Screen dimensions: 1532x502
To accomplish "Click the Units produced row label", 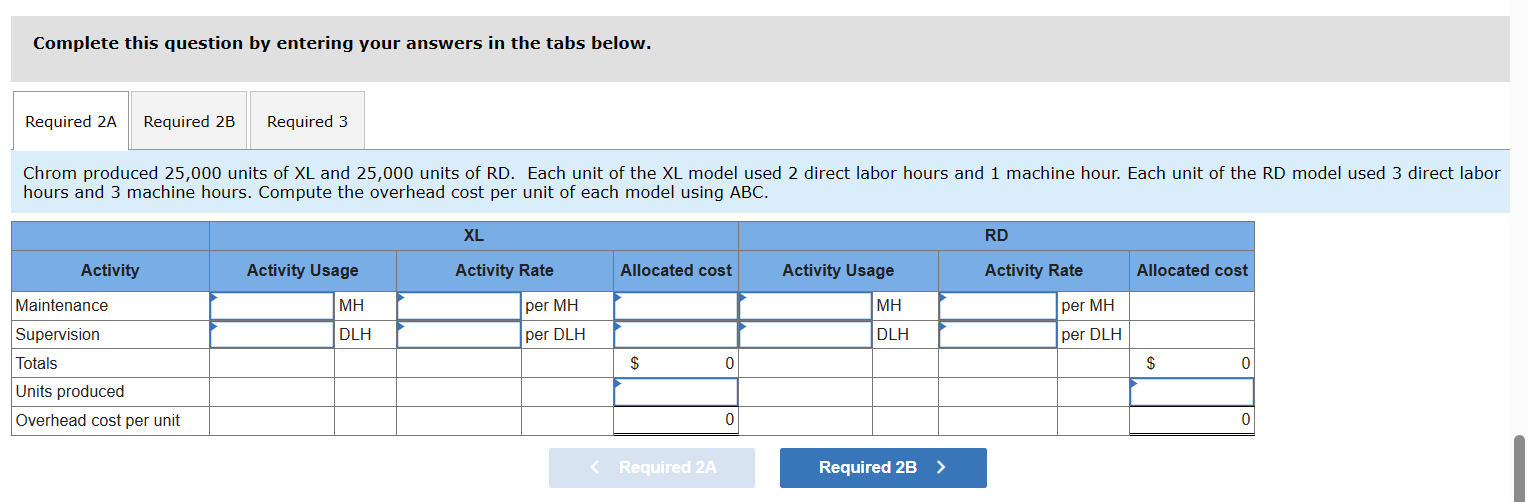I will pyautogui.click(x=70, y=391).
